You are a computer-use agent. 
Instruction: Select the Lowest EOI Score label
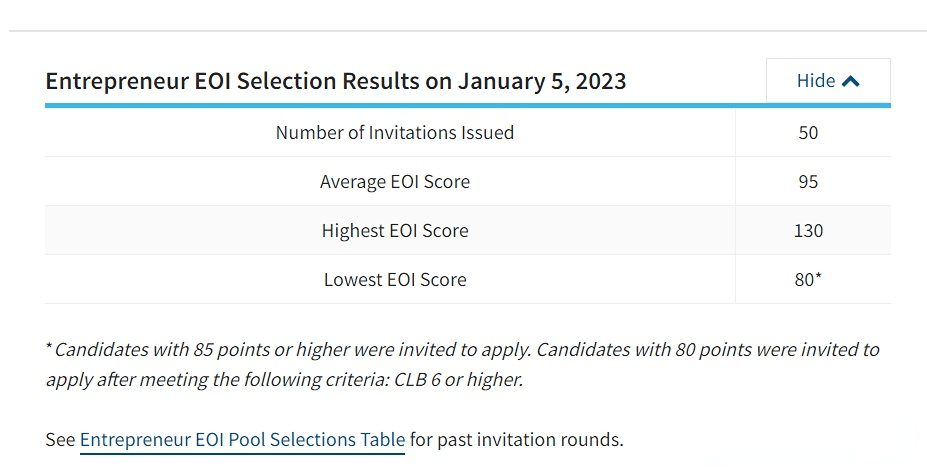[394, 279]
